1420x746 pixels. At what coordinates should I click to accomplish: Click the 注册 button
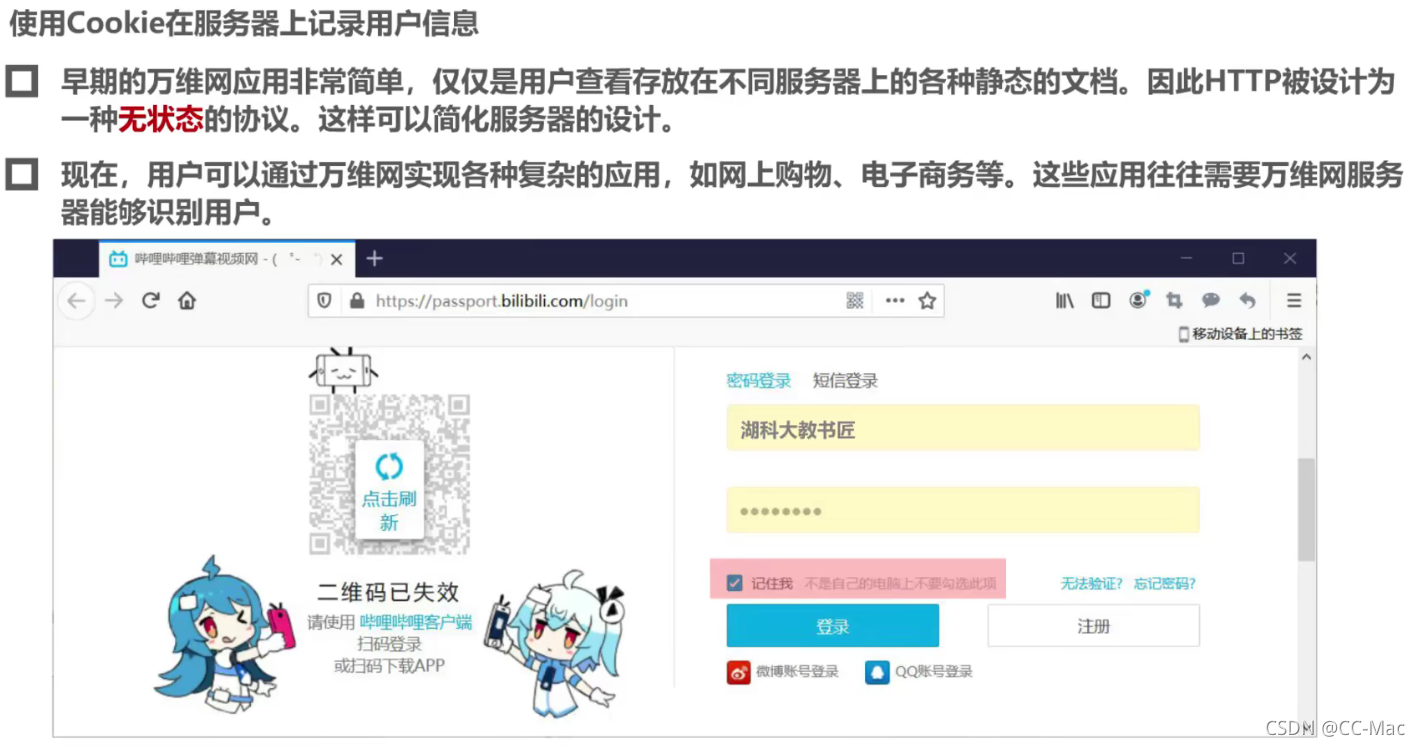[x=1093, y=626]
